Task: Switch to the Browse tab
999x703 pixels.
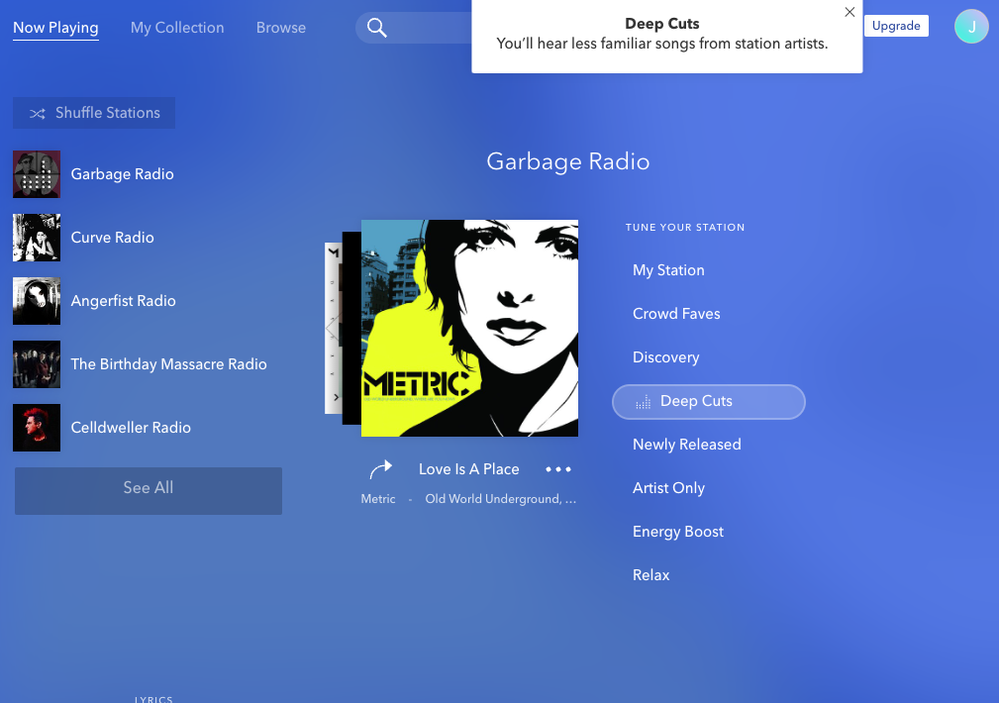Action: [x=281, y=28]
